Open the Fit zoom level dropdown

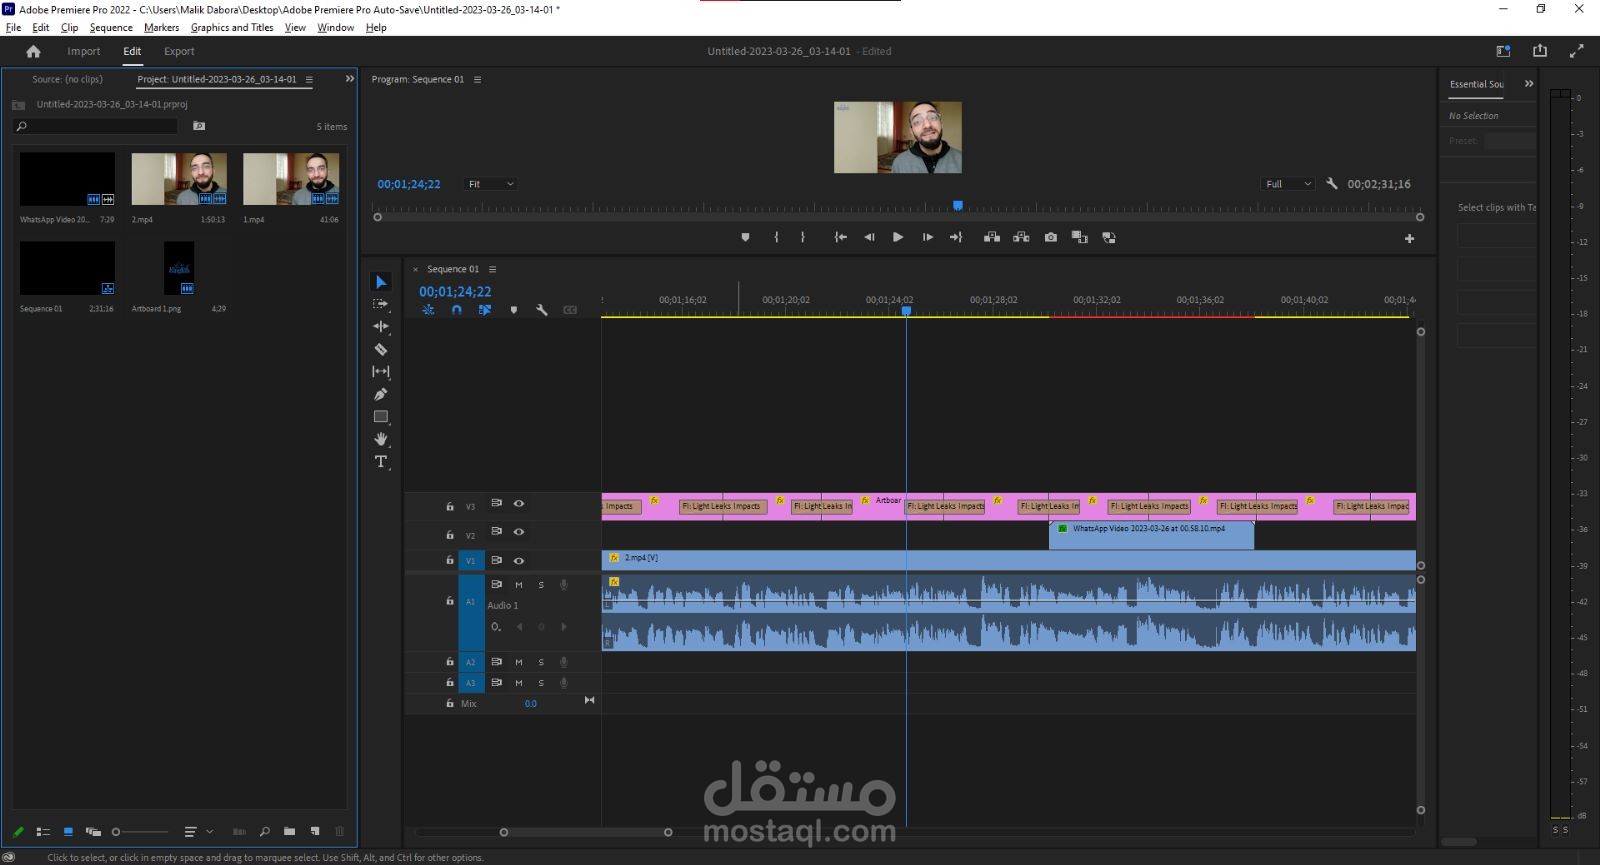click(491, 184)
